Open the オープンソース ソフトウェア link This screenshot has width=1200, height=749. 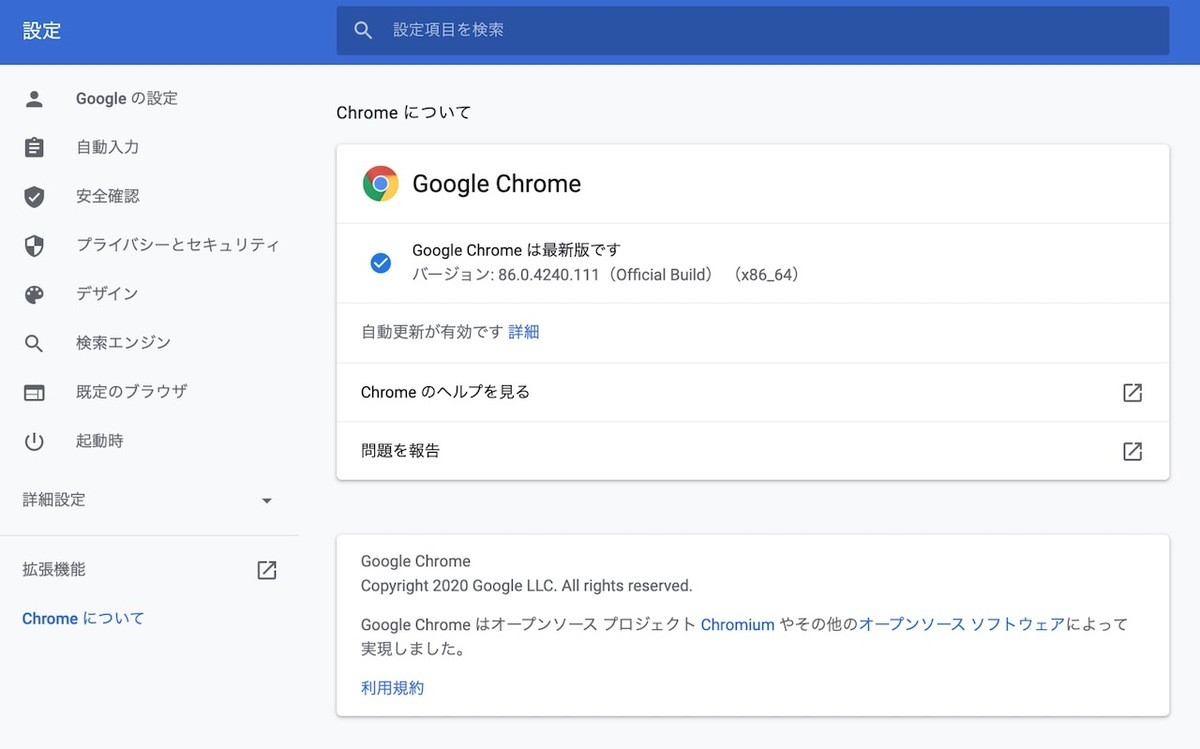[x=962, y=625]
